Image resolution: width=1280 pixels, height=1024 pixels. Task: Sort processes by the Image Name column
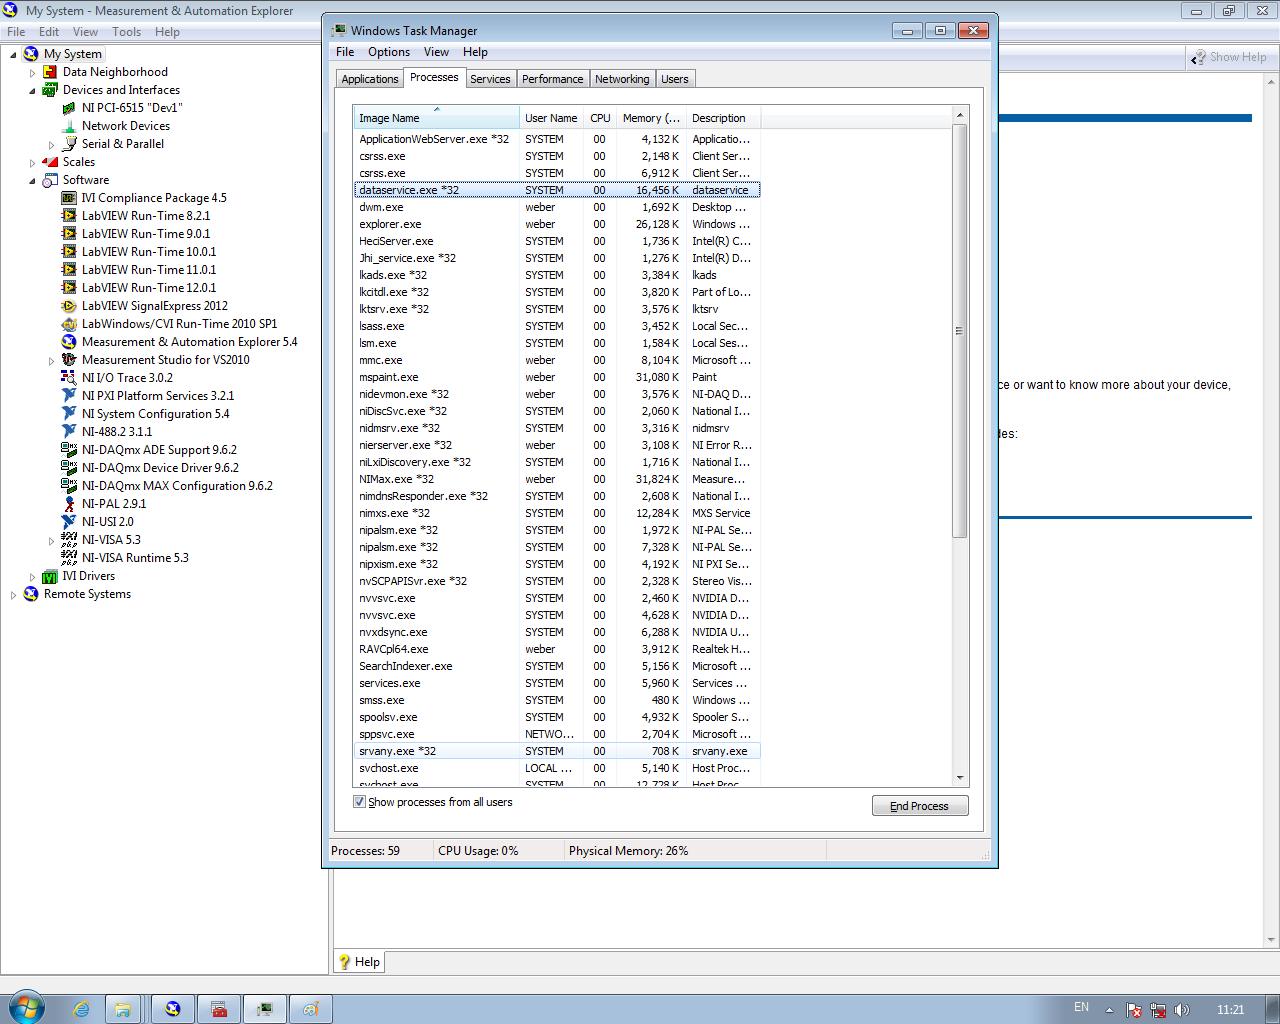(436, 118)
